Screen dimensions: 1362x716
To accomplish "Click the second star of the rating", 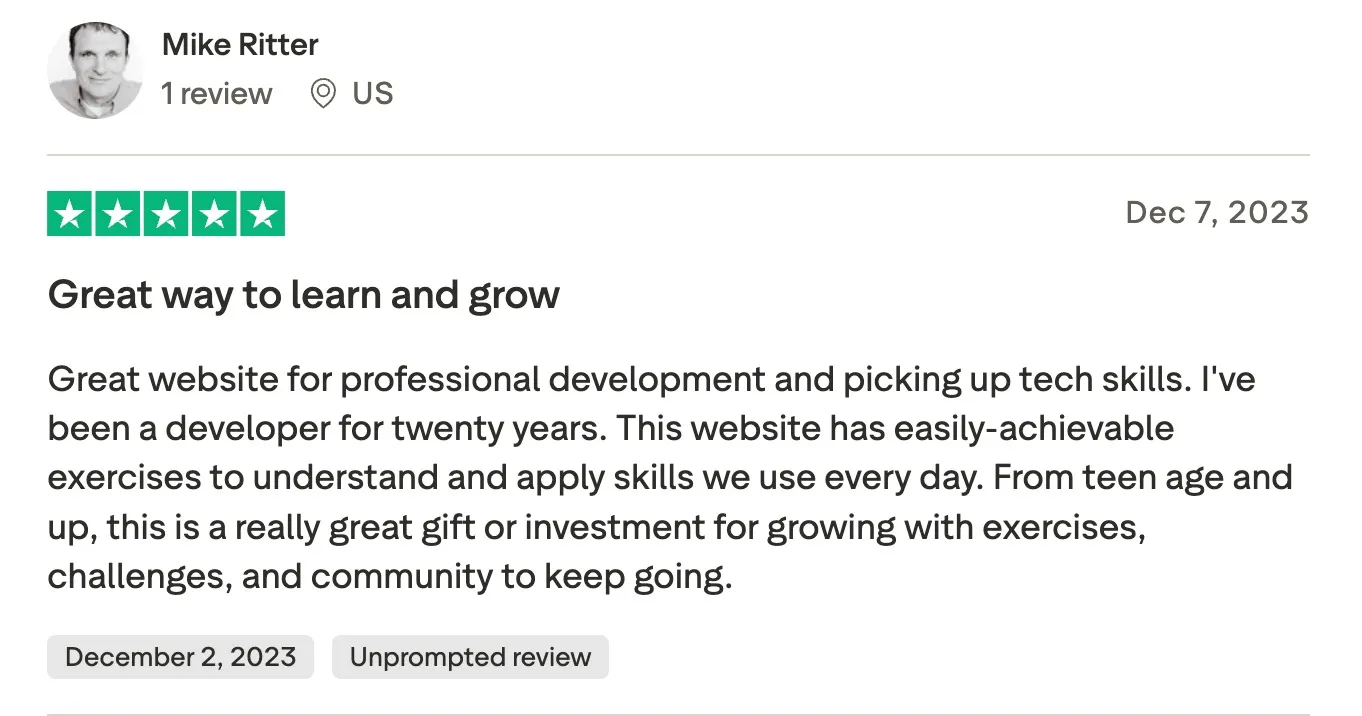I will coord(118,212).
